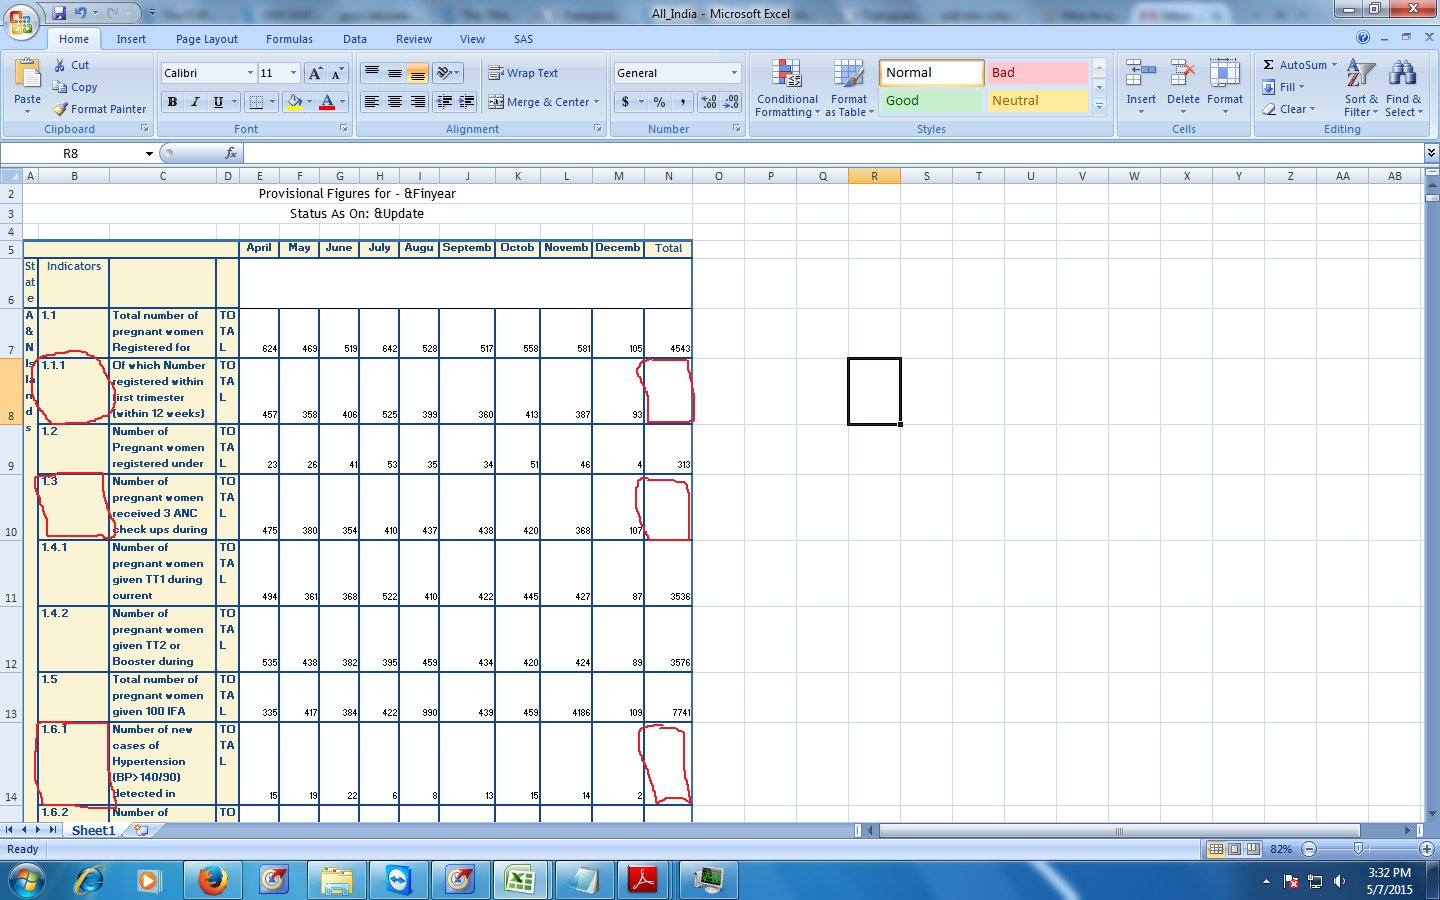Save the workbook from Quick Access toolbar
This screenshot has height=900, width=1440.
click(59, 13)
